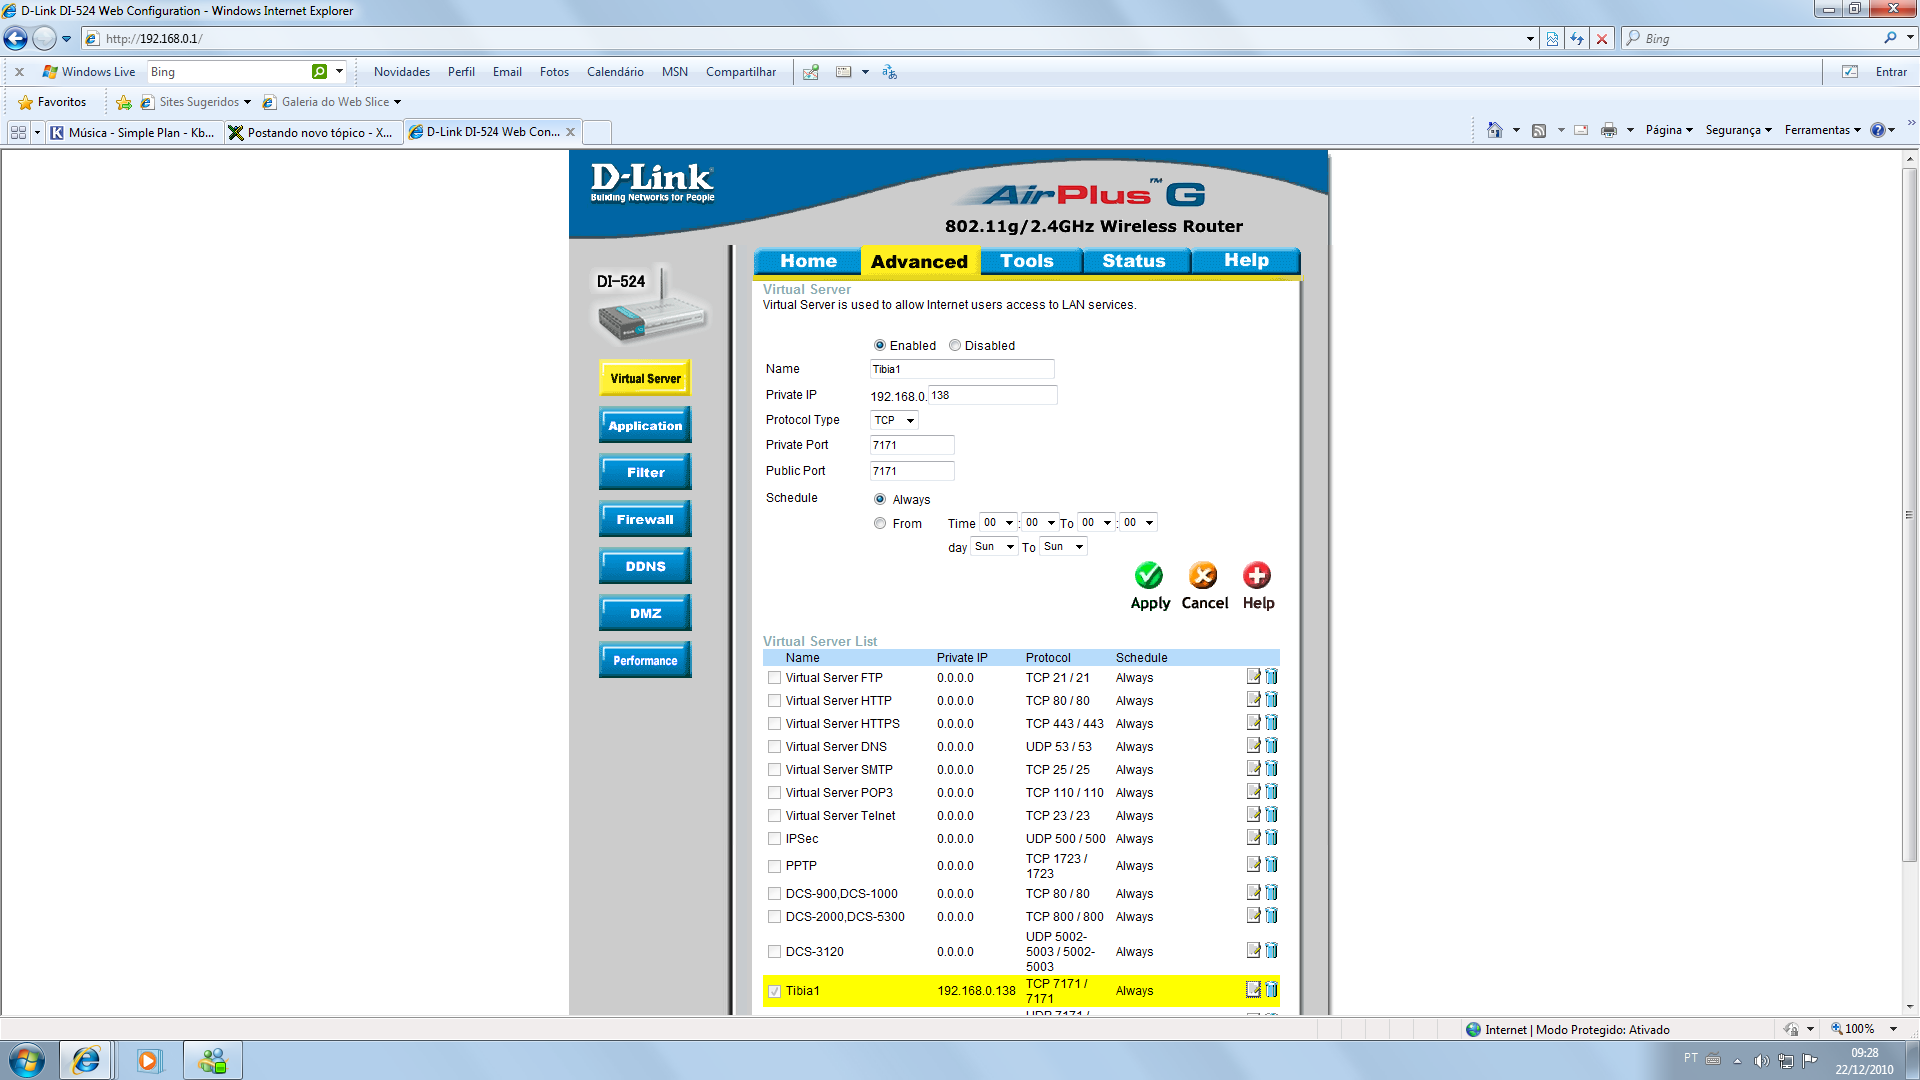Image resolution: width=1920 pixels, height=1080 pixels.
Task: Open Windows Media Player from taskbar
Action: point(148,1060)
